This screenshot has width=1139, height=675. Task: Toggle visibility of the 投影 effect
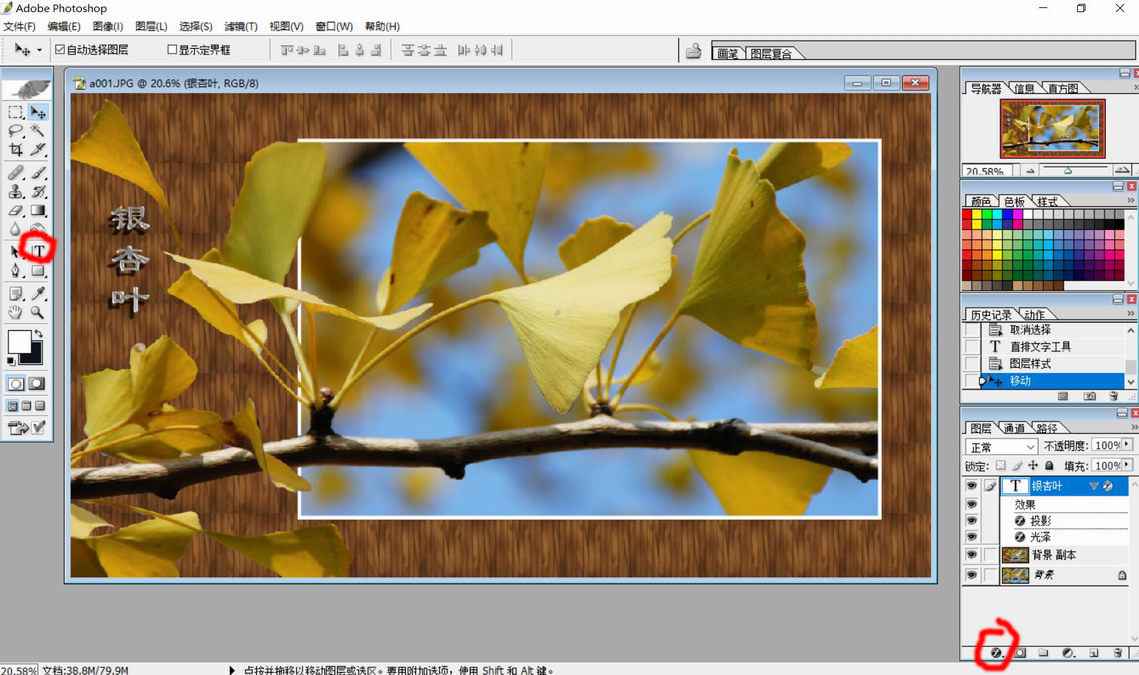click(x=971, y=521)
